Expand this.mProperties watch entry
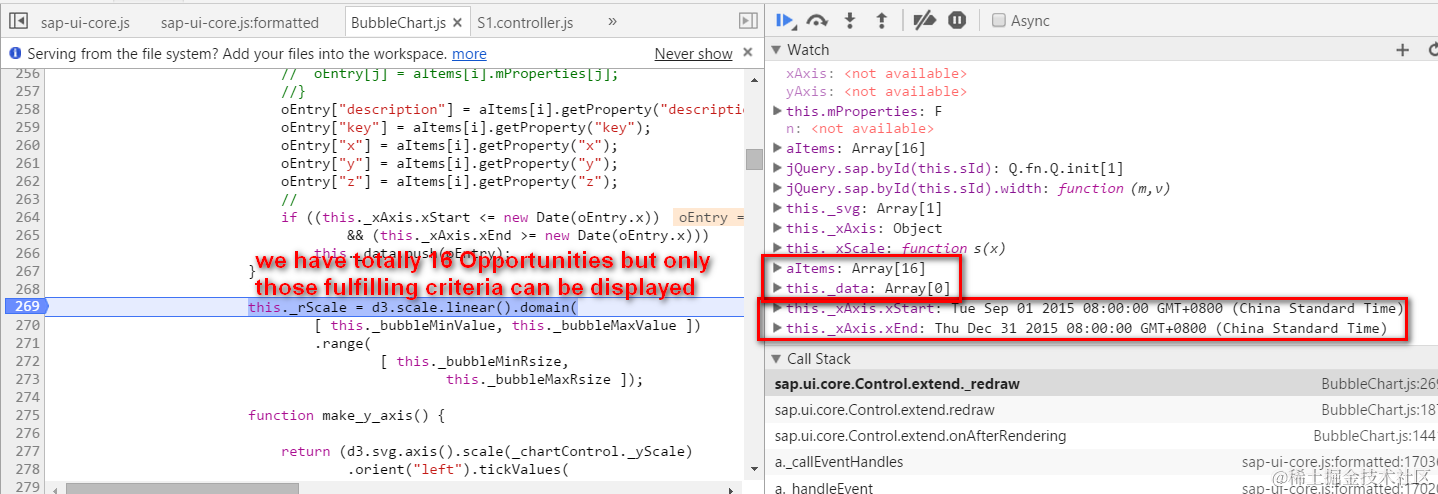The height and width of the screenshot is (494, 1438). coord(779,111)
